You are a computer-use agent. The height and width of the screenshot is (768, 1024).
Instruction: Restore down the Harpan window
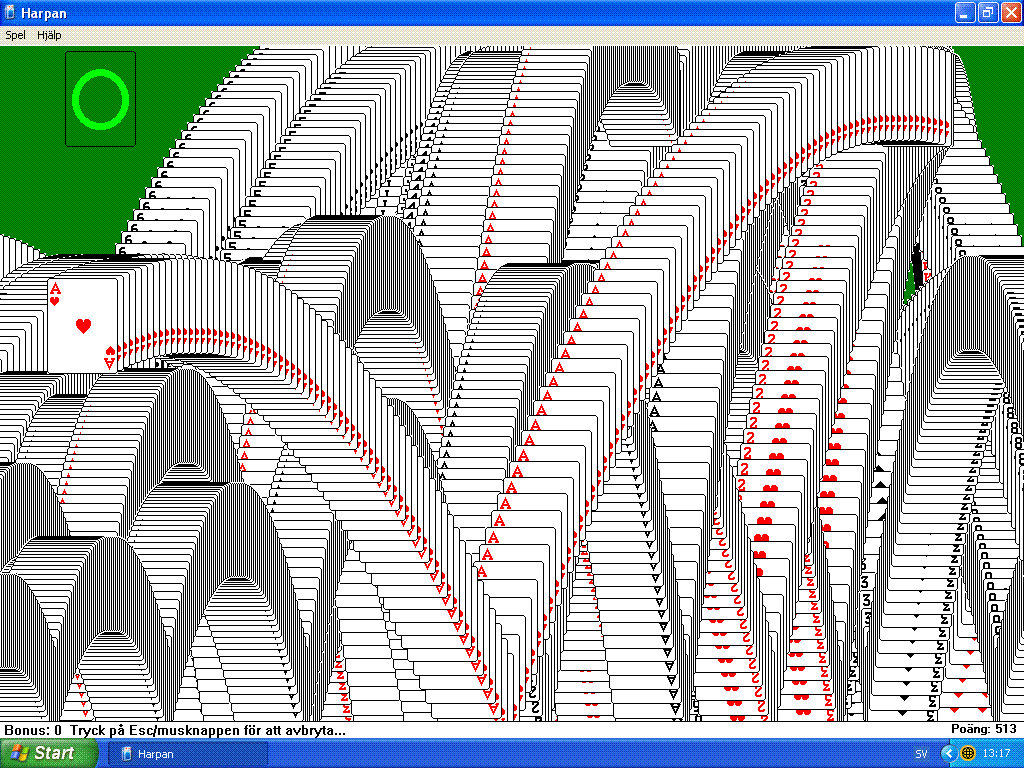coord(986,12)
